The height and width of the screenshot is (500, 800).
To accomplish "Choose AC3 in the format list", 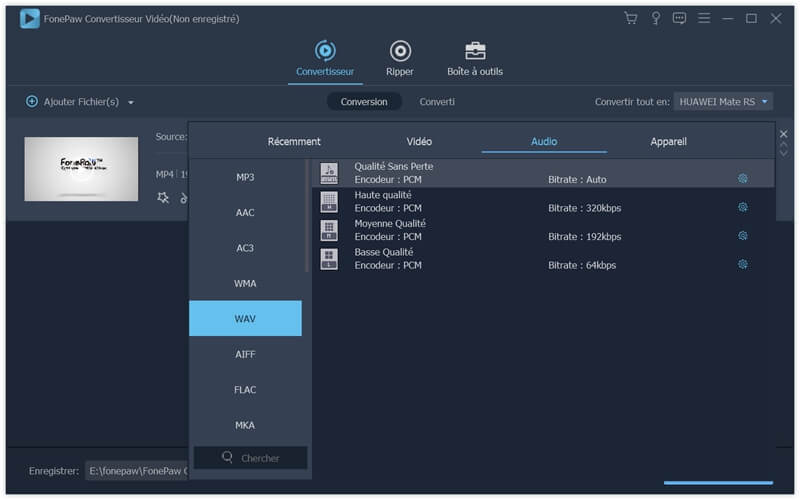I will click(x=245, y=248).
